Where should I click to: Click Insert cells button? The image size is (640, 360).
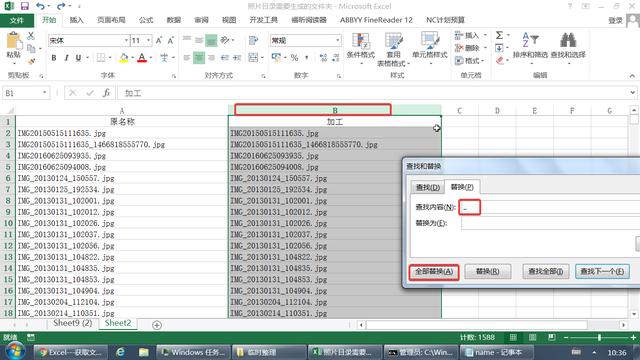(x=467, y=36)
